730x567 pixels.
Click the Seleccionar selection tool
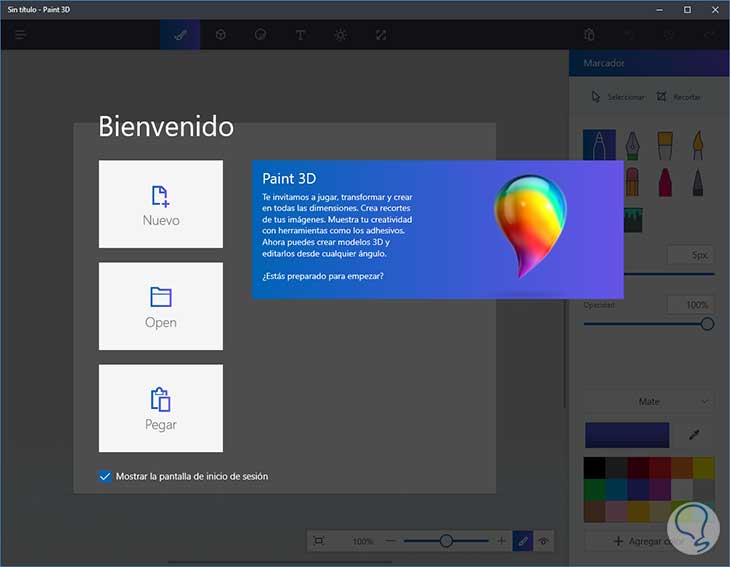(x=618, y=97)
